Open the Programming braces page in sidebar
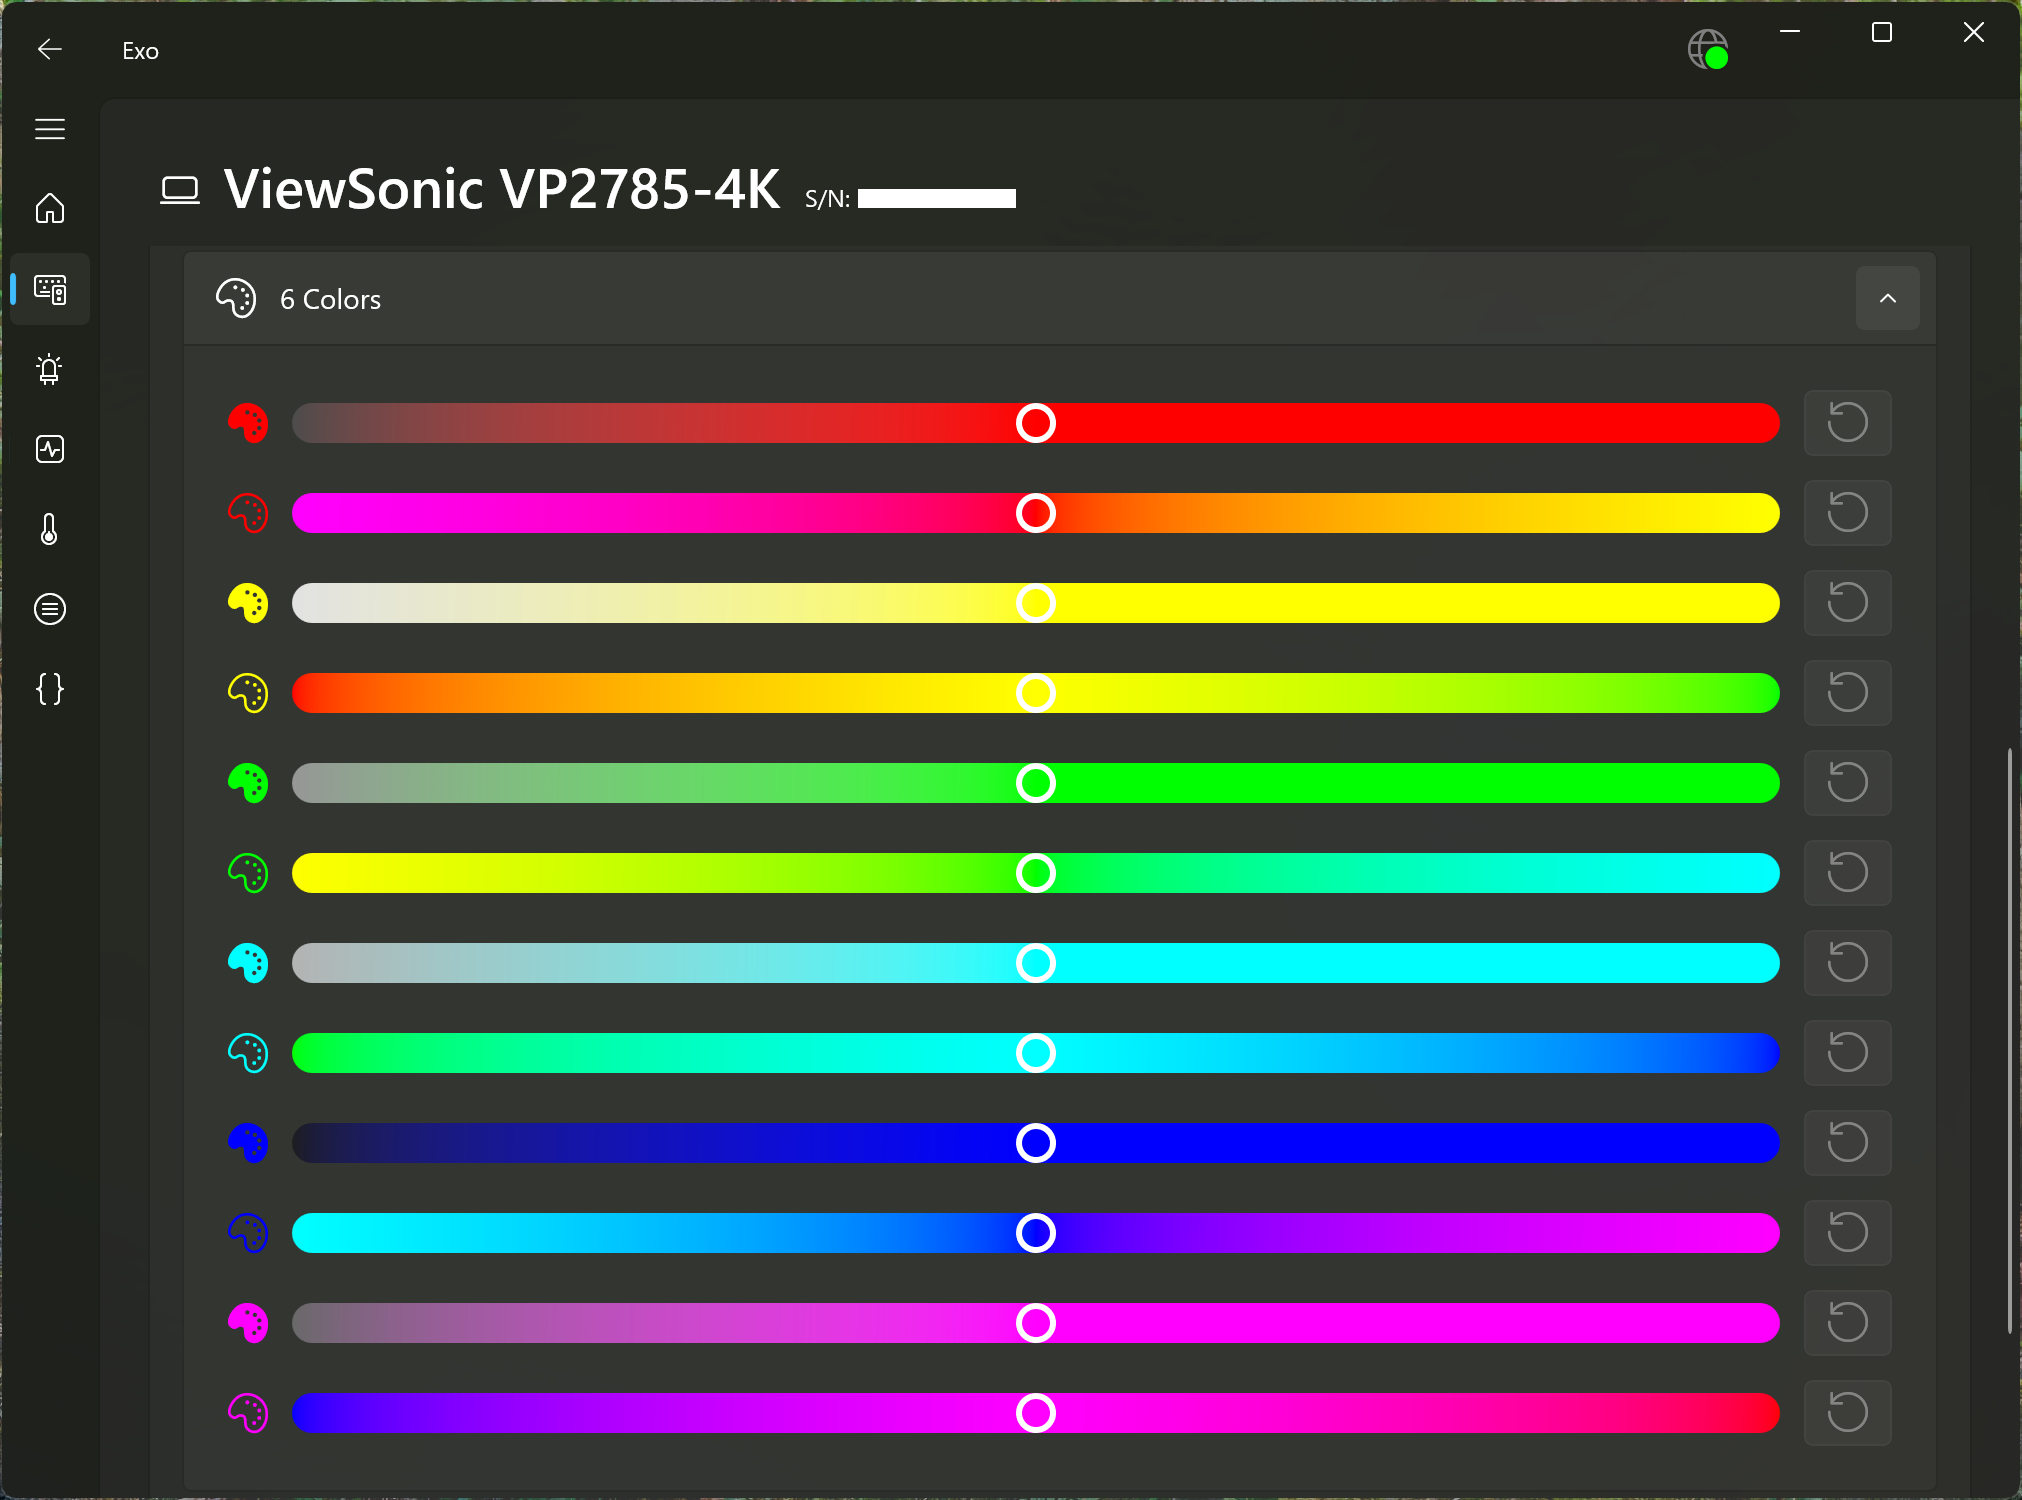 pos(49,688)
